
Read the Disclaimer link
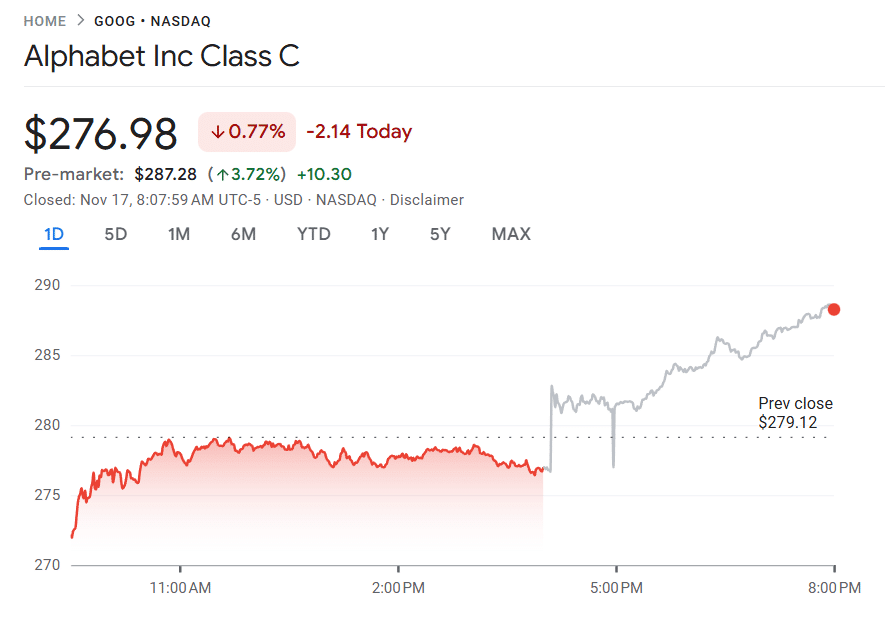point(427,200)
